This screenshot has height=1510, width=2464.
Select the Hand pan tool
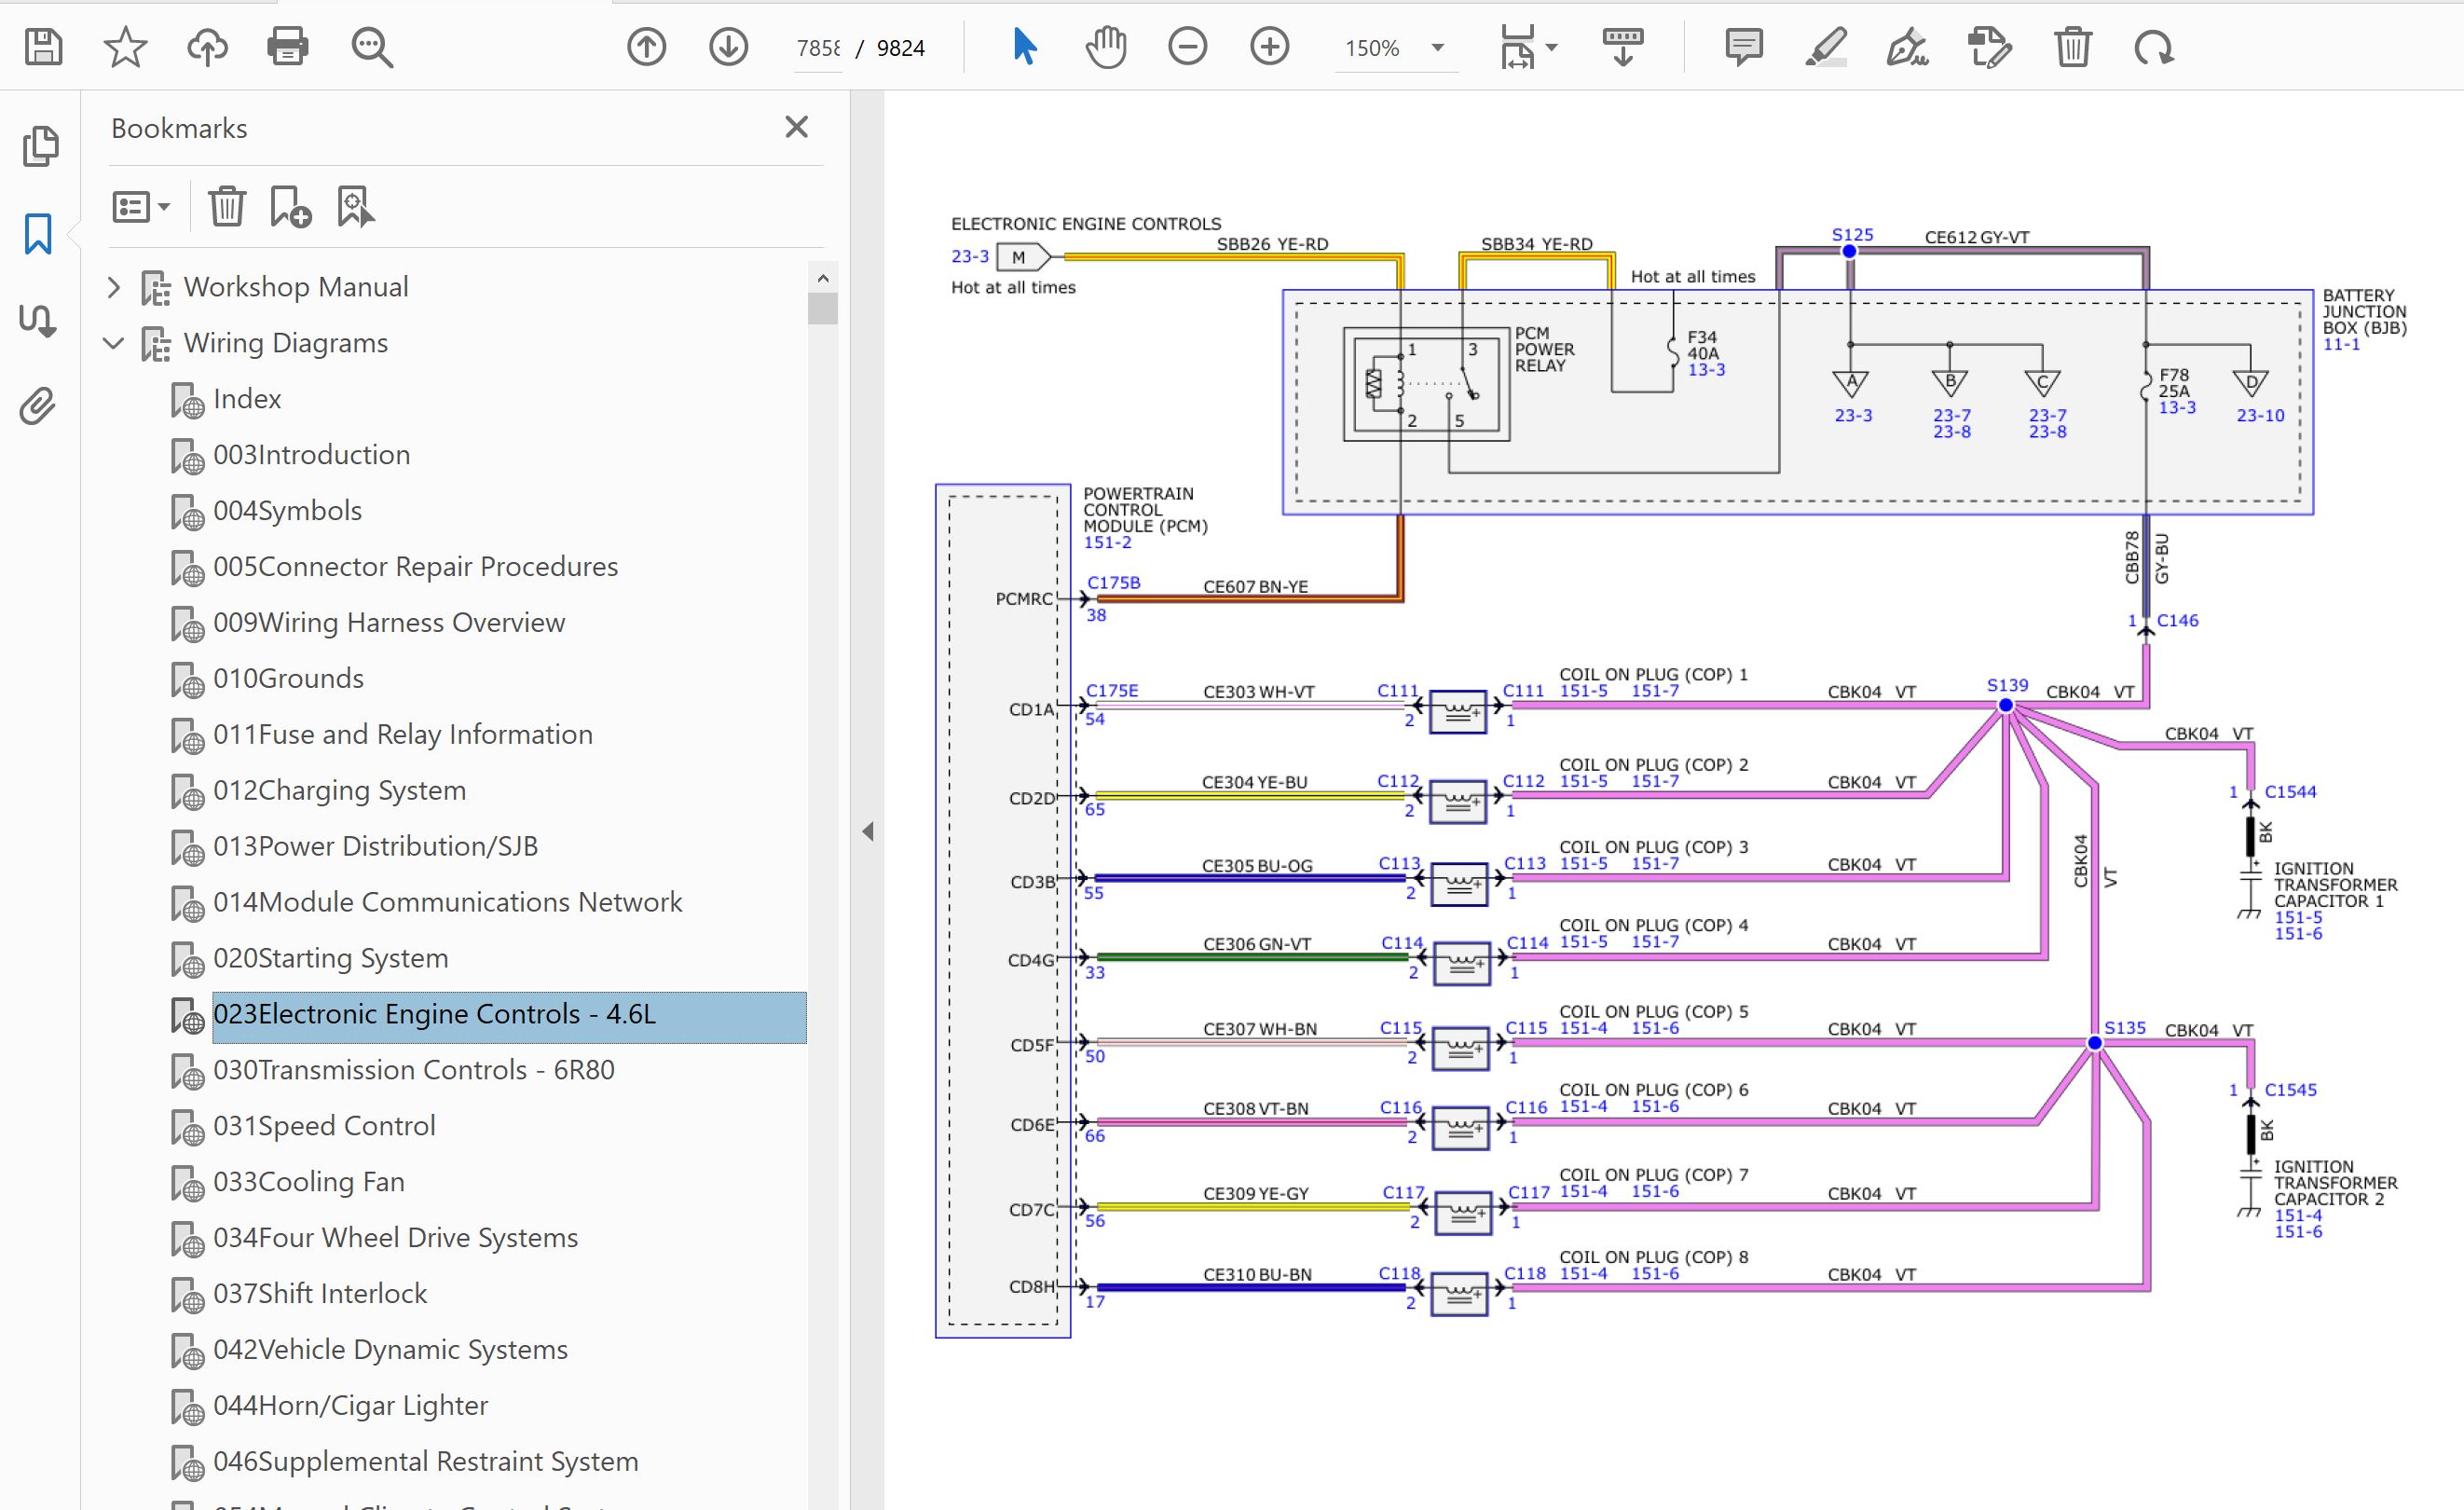1106,47
